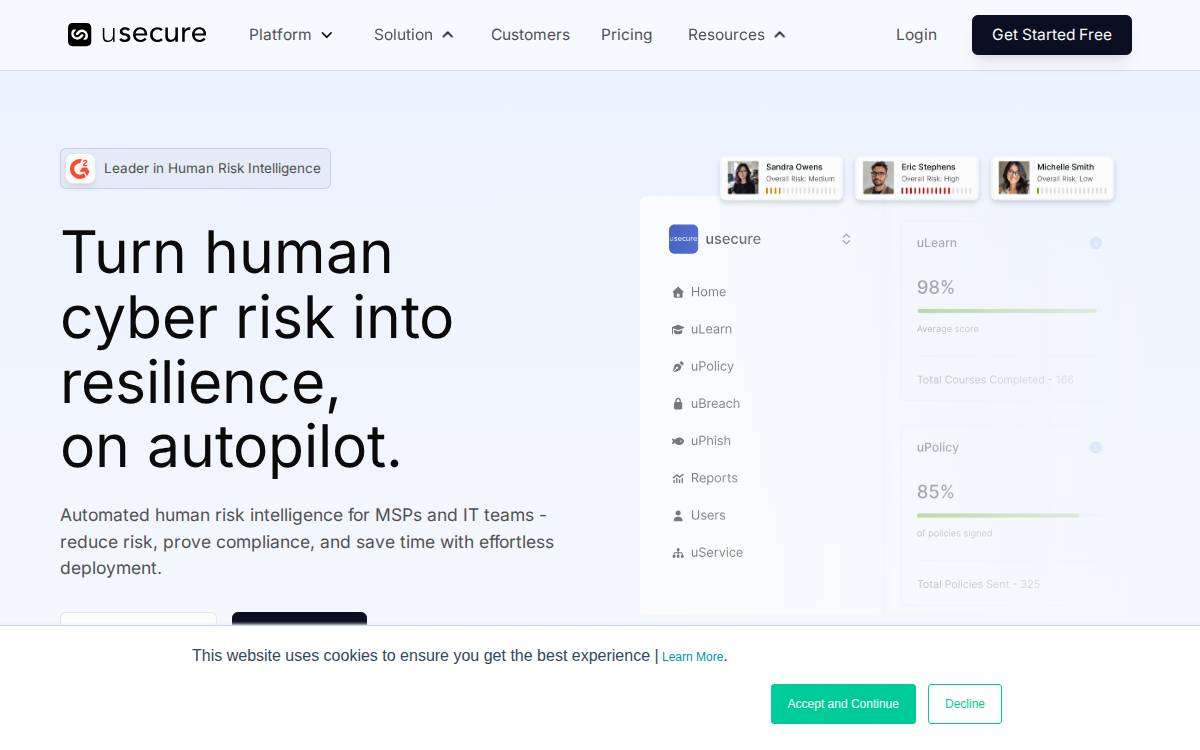The height and width of the screenshot is (750, 1200).
Task: Click Eric Stephens profile photo
Action: pyautogui.click(x=878, y=178)
